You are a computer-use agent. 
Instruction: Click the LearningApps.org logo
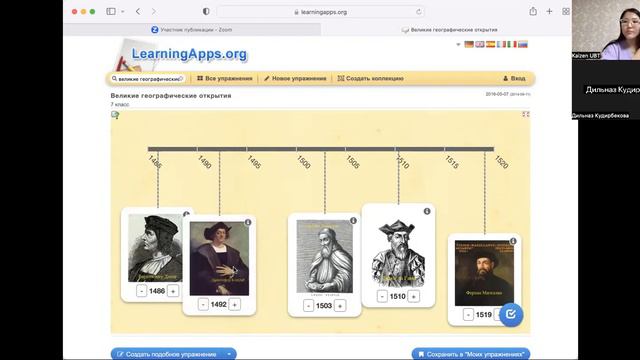point(189,53)
